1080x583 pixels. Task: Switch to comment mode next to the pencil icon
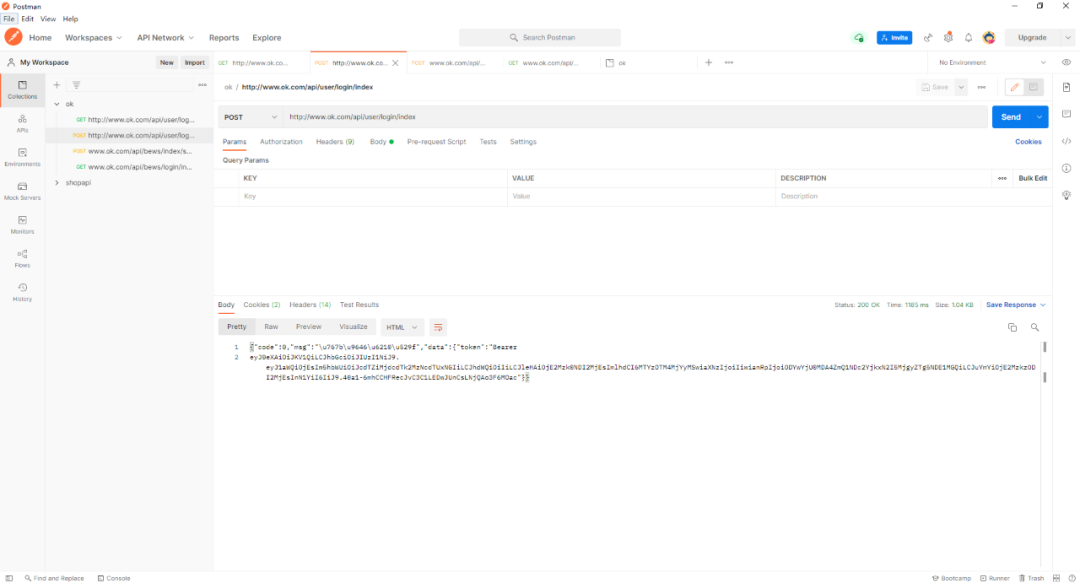point(1033,88)
